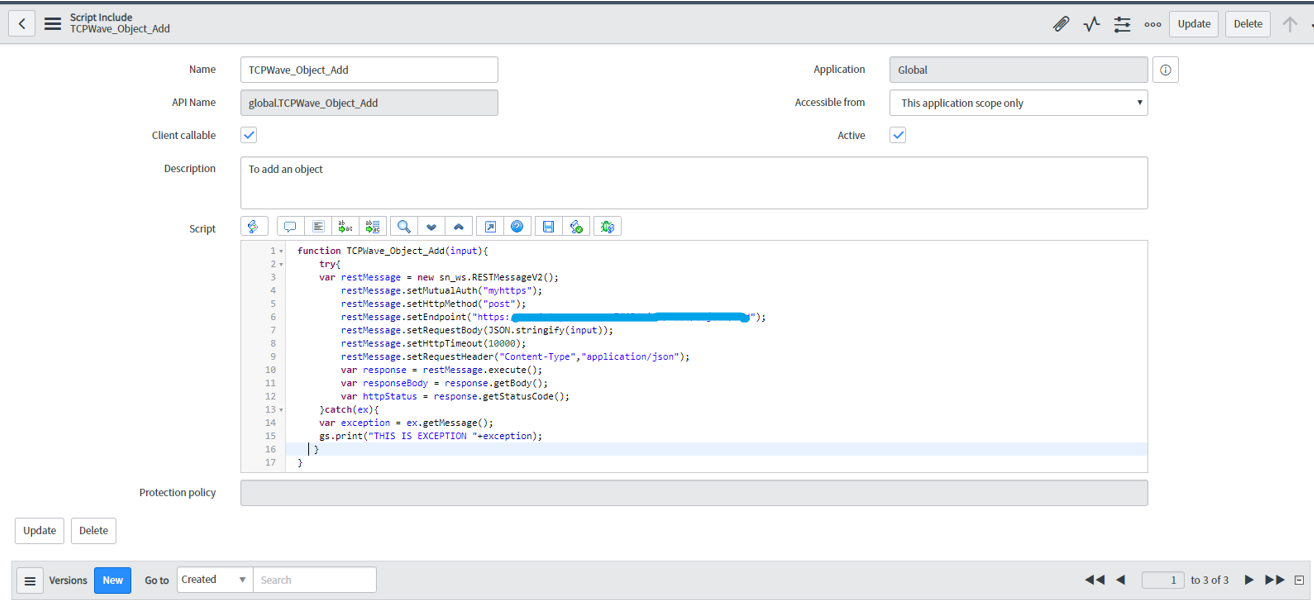Viewport: 1314px width, 600px height.
Task: Delete the record using the bottom Delete button
Action: (x=93, y=530)
